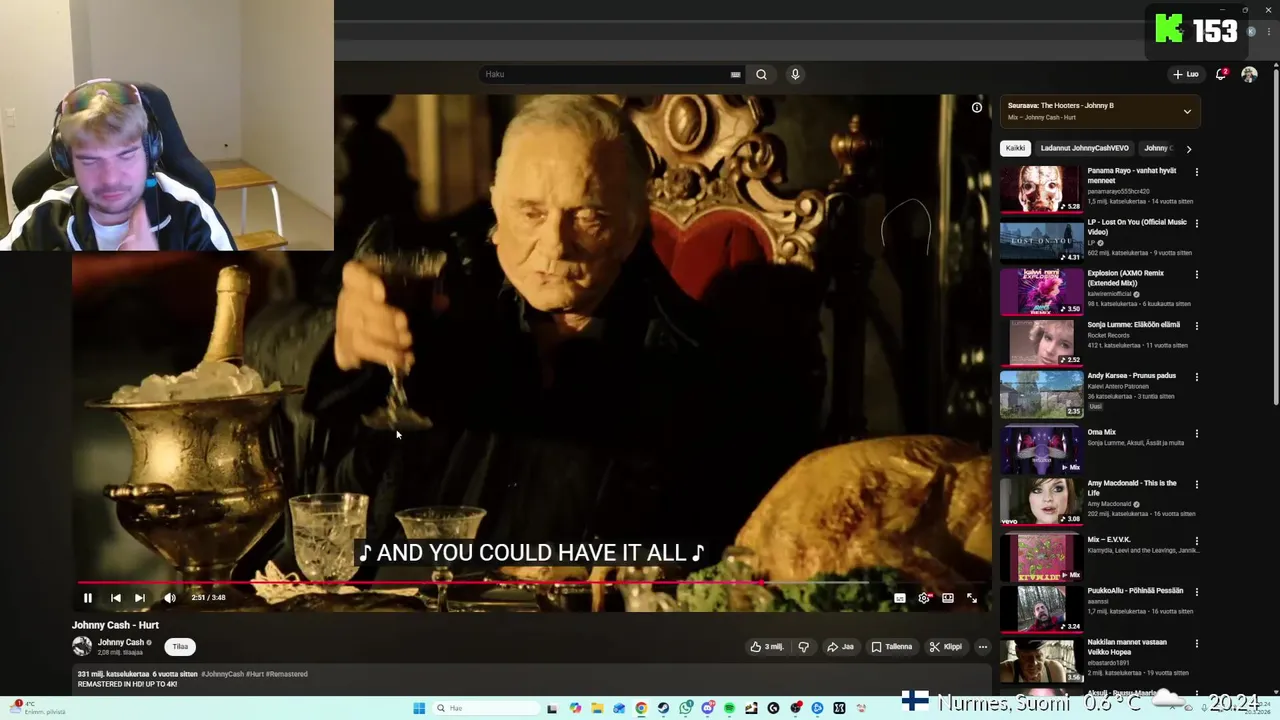This screenshot has height=720, width=1280.
Task: Select 'Ladannut JohnnyCashVEVO' filter chip
Action: point(1085,148)
